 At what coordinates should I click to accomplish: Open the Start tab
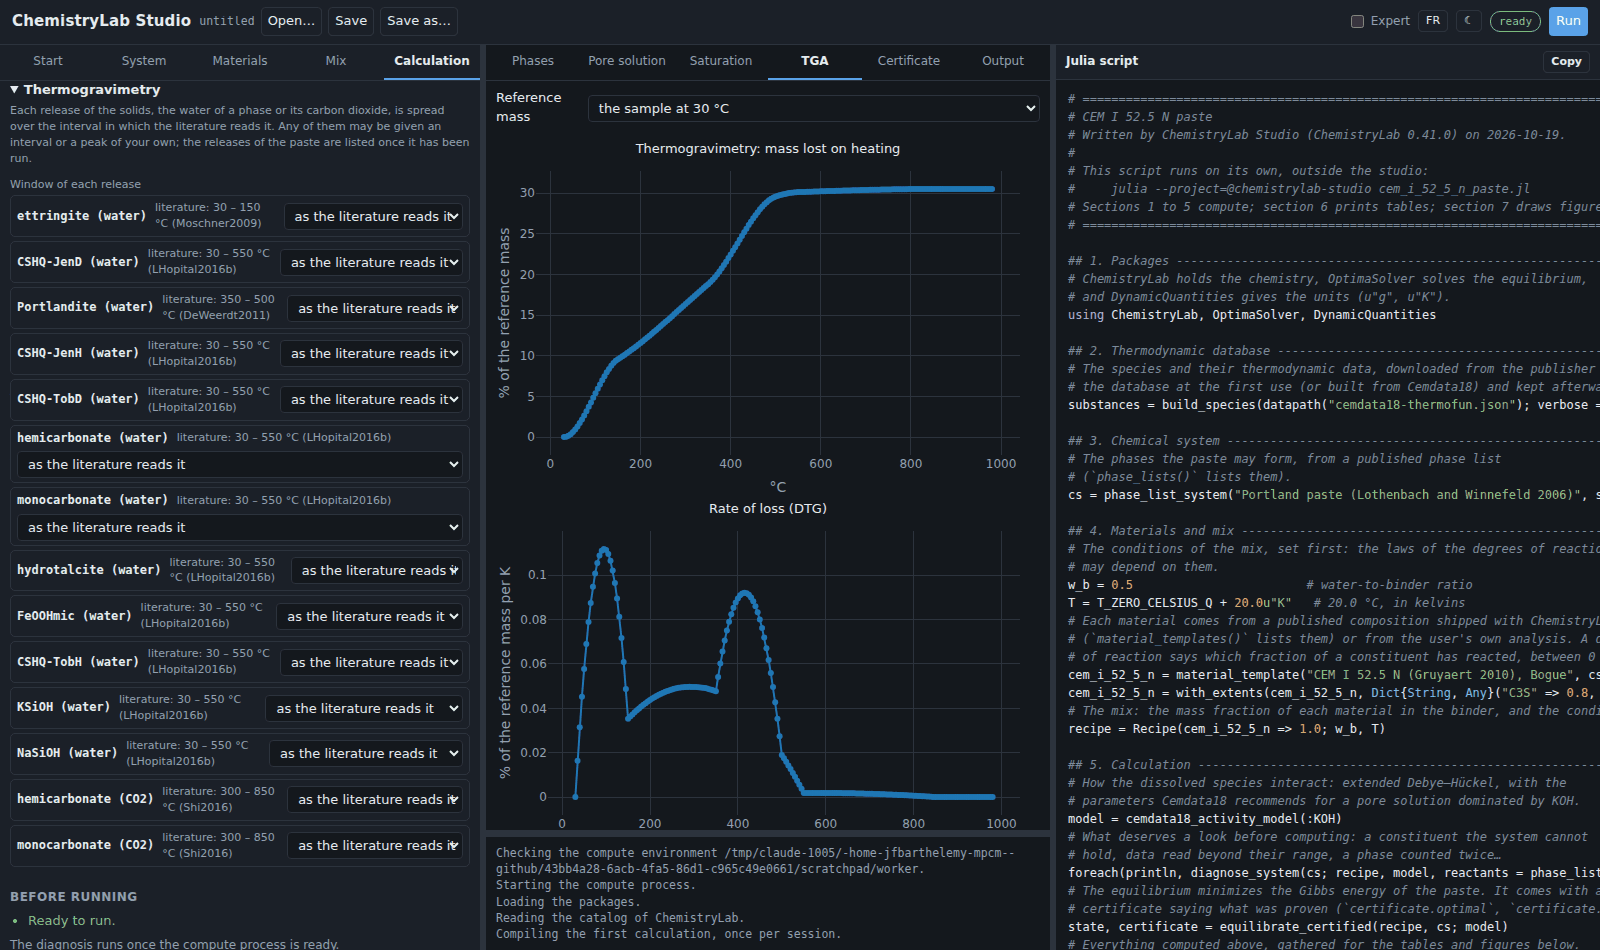pyautogui.click(x=47, y=61)
